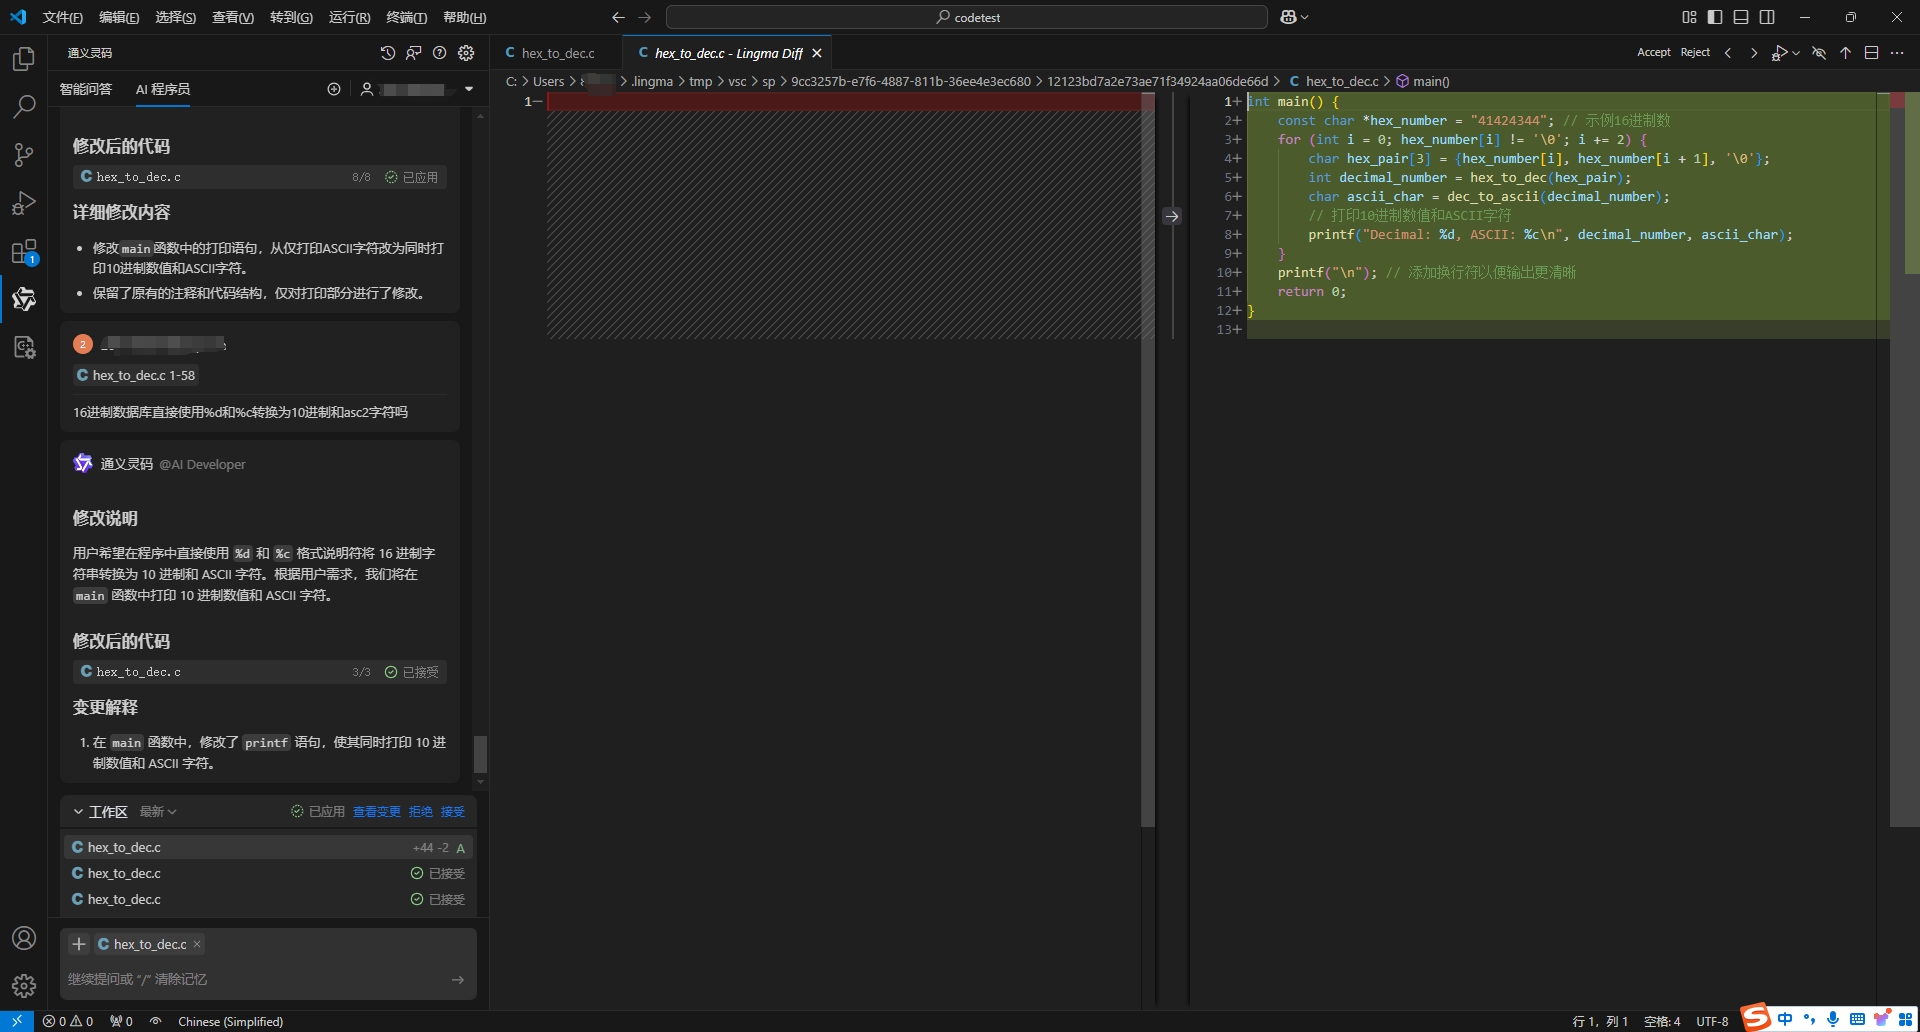Remove hex_to_dec.c chip from chat input

pos(197,944)
